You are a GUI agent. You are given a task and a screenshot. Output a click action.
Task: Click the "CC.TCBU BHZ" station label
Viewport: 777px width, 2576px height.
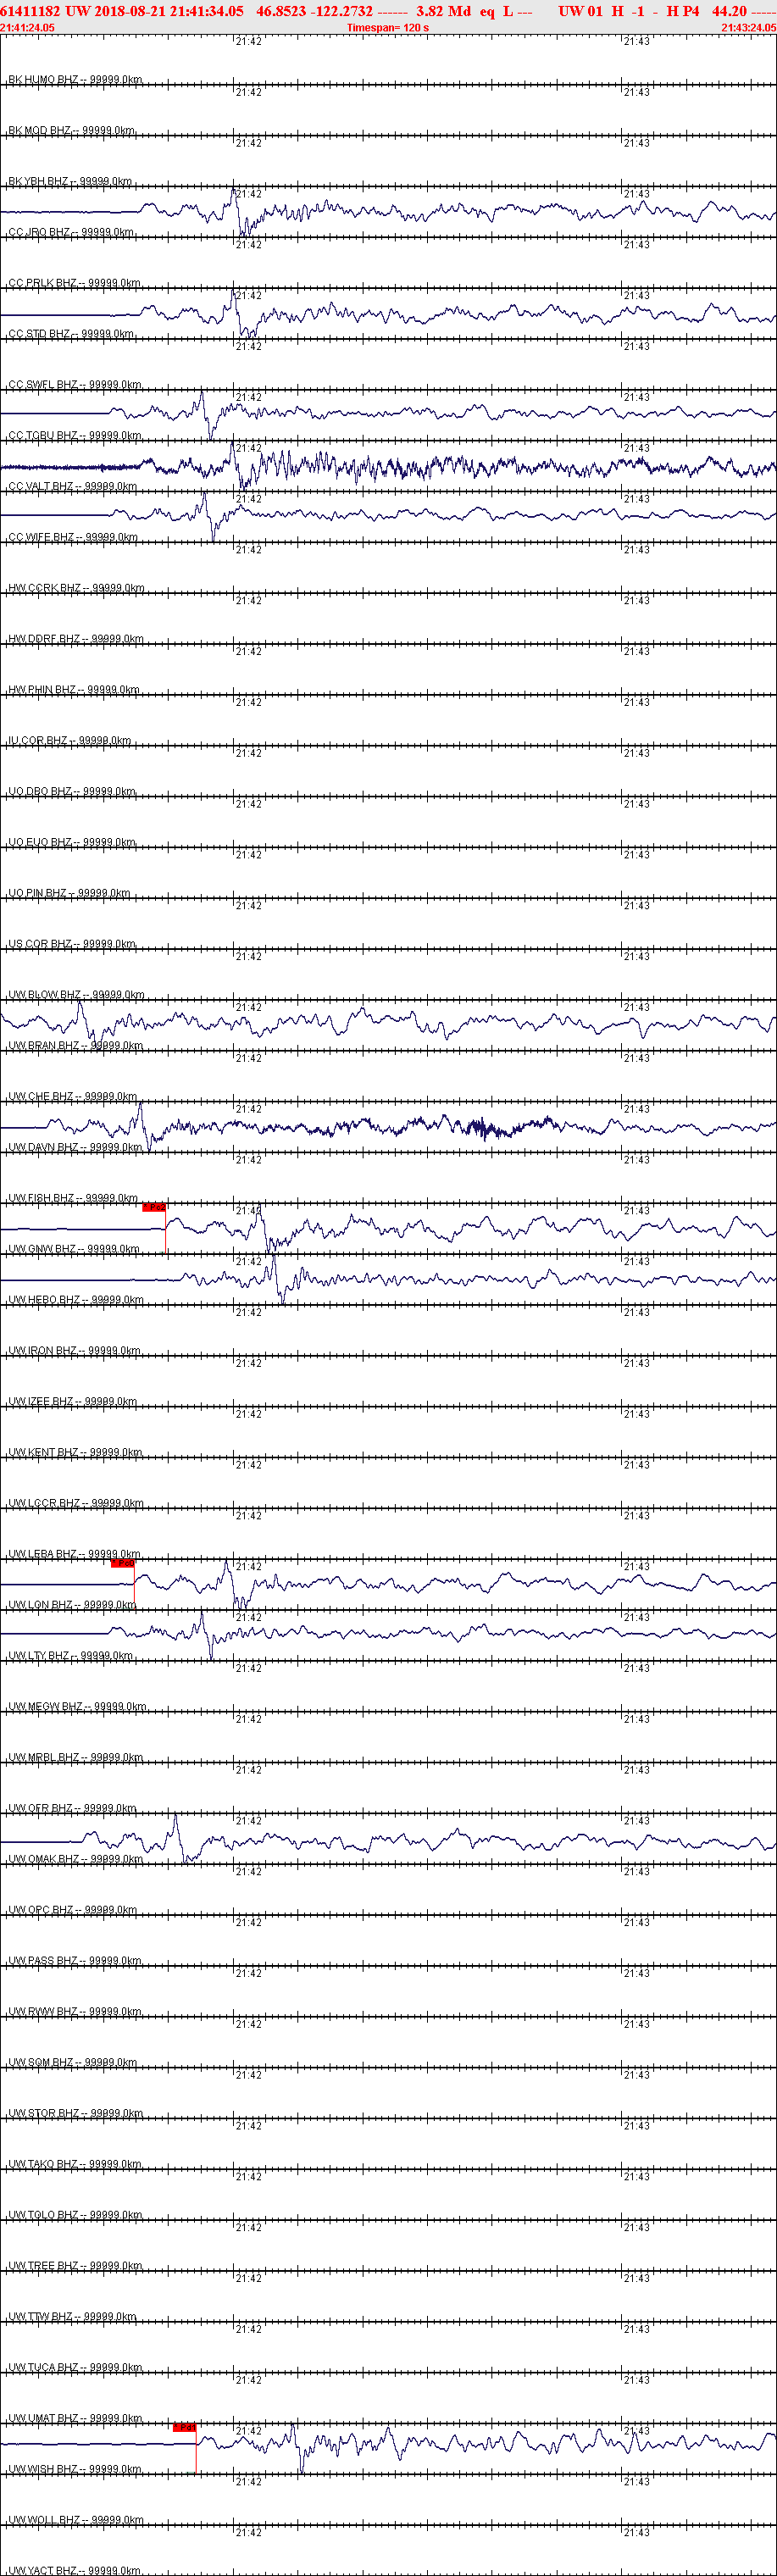coord(43,436)
